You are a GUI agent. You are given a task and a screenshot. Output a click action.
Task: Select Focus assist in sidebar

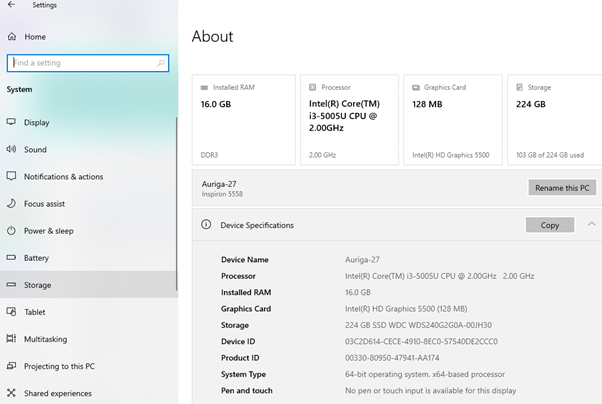pyautogui.click(x=89, y=204)
